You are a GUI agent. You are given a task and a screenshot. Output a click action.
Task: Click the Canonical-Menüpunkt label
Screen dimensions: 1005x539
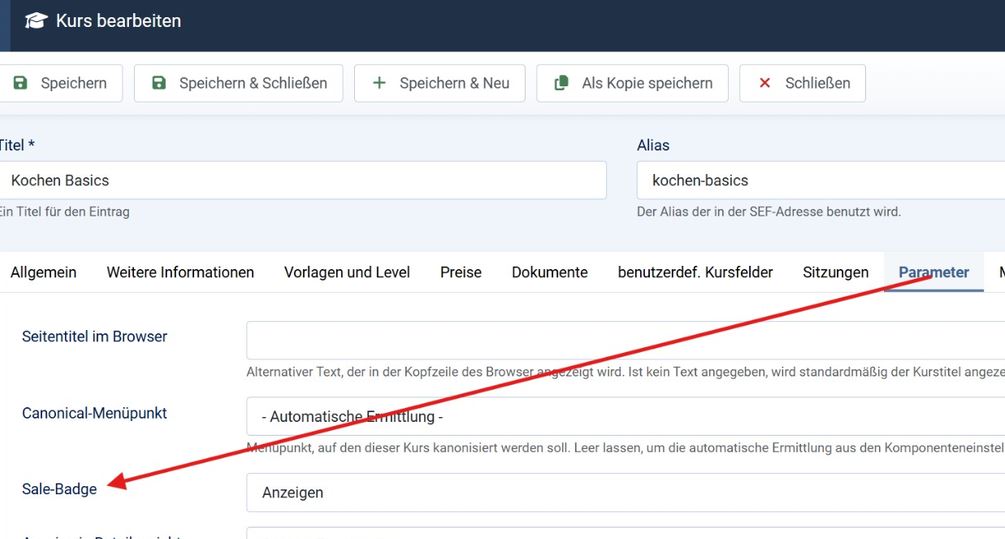[94, 413]
